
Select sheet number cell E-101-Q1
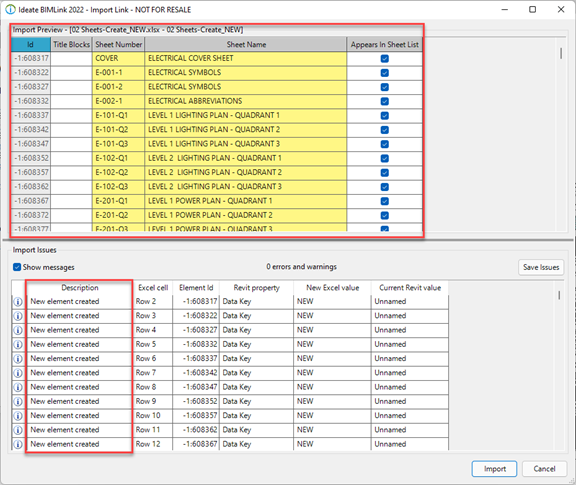[118, 115]
